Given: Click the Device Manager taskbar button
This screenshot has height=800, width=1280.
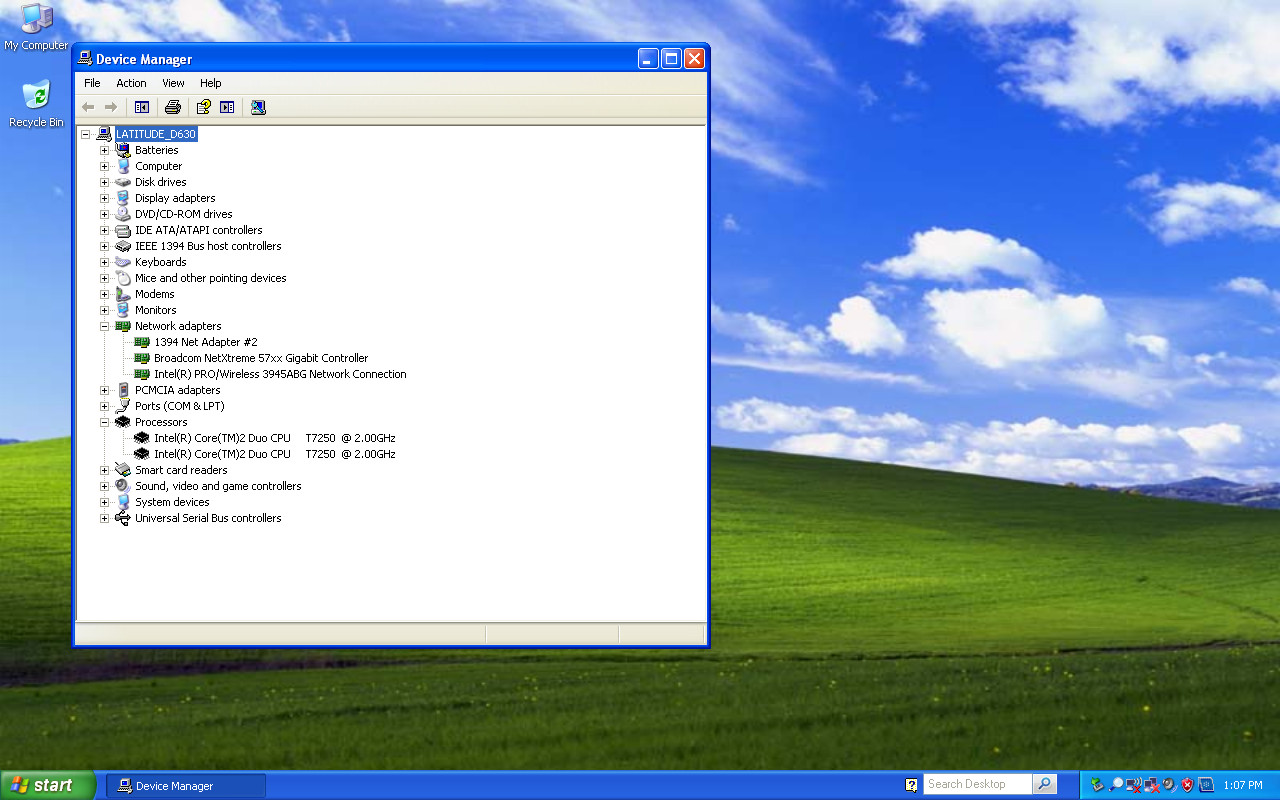Looking at the screenshot, I should point(186,786).
